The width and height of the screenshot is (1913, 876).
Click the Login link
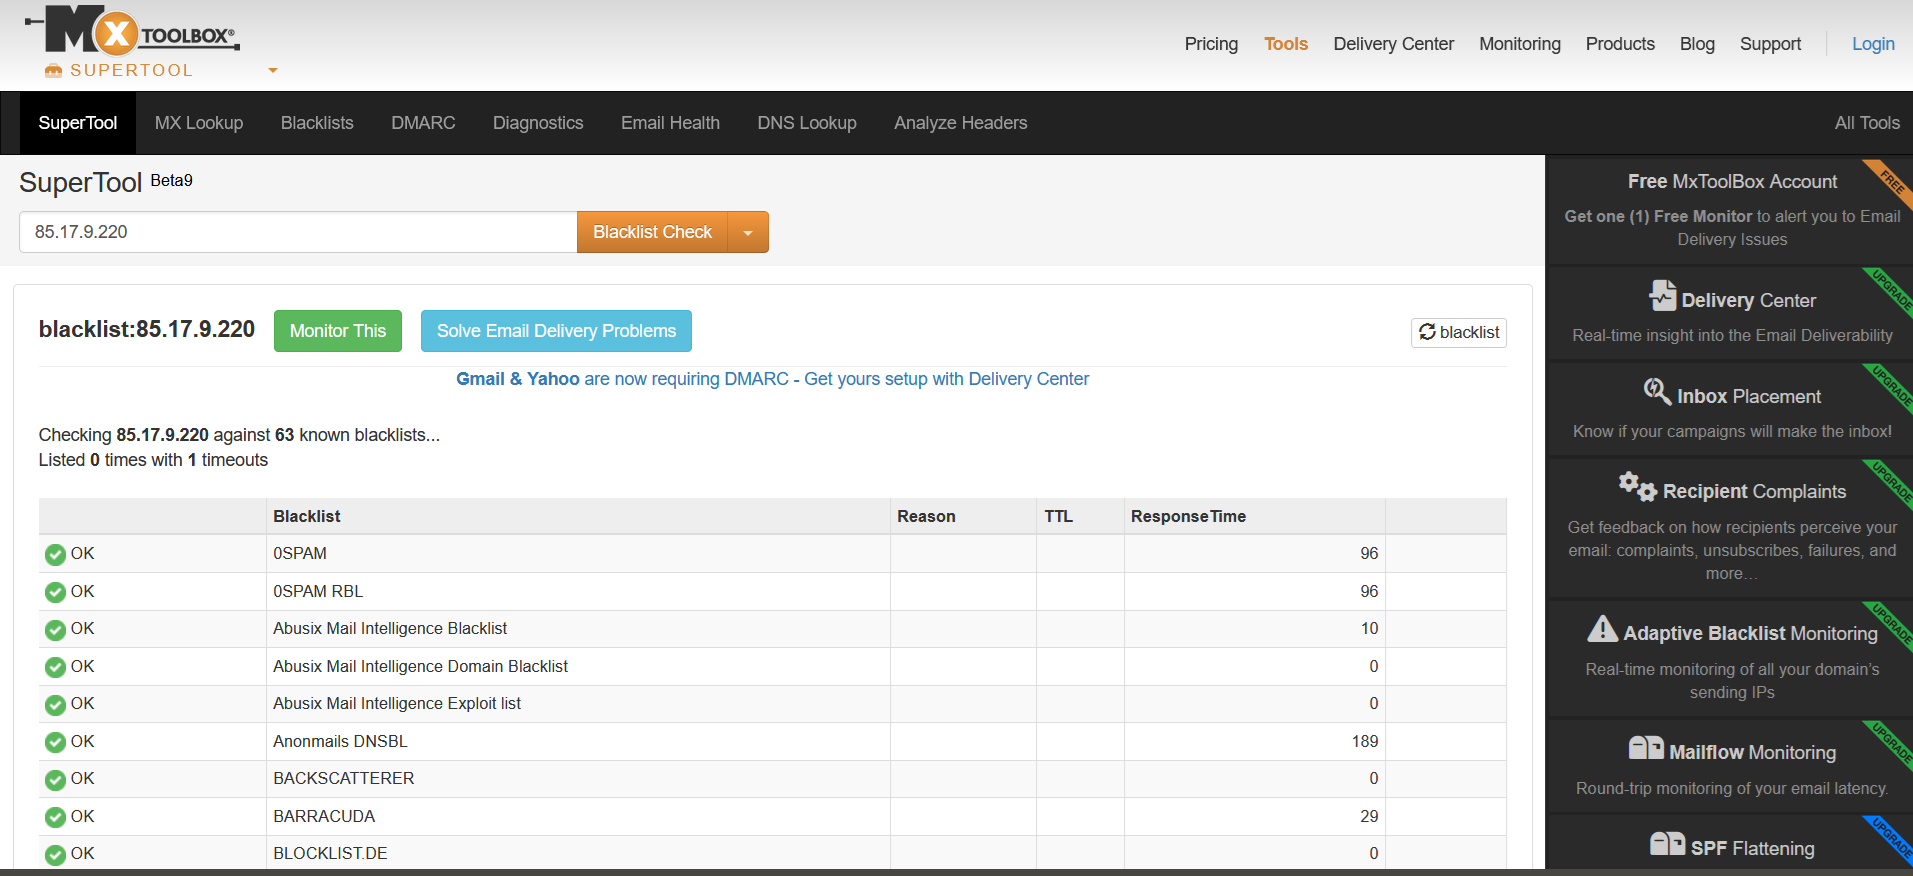[x=1873, y=44]
